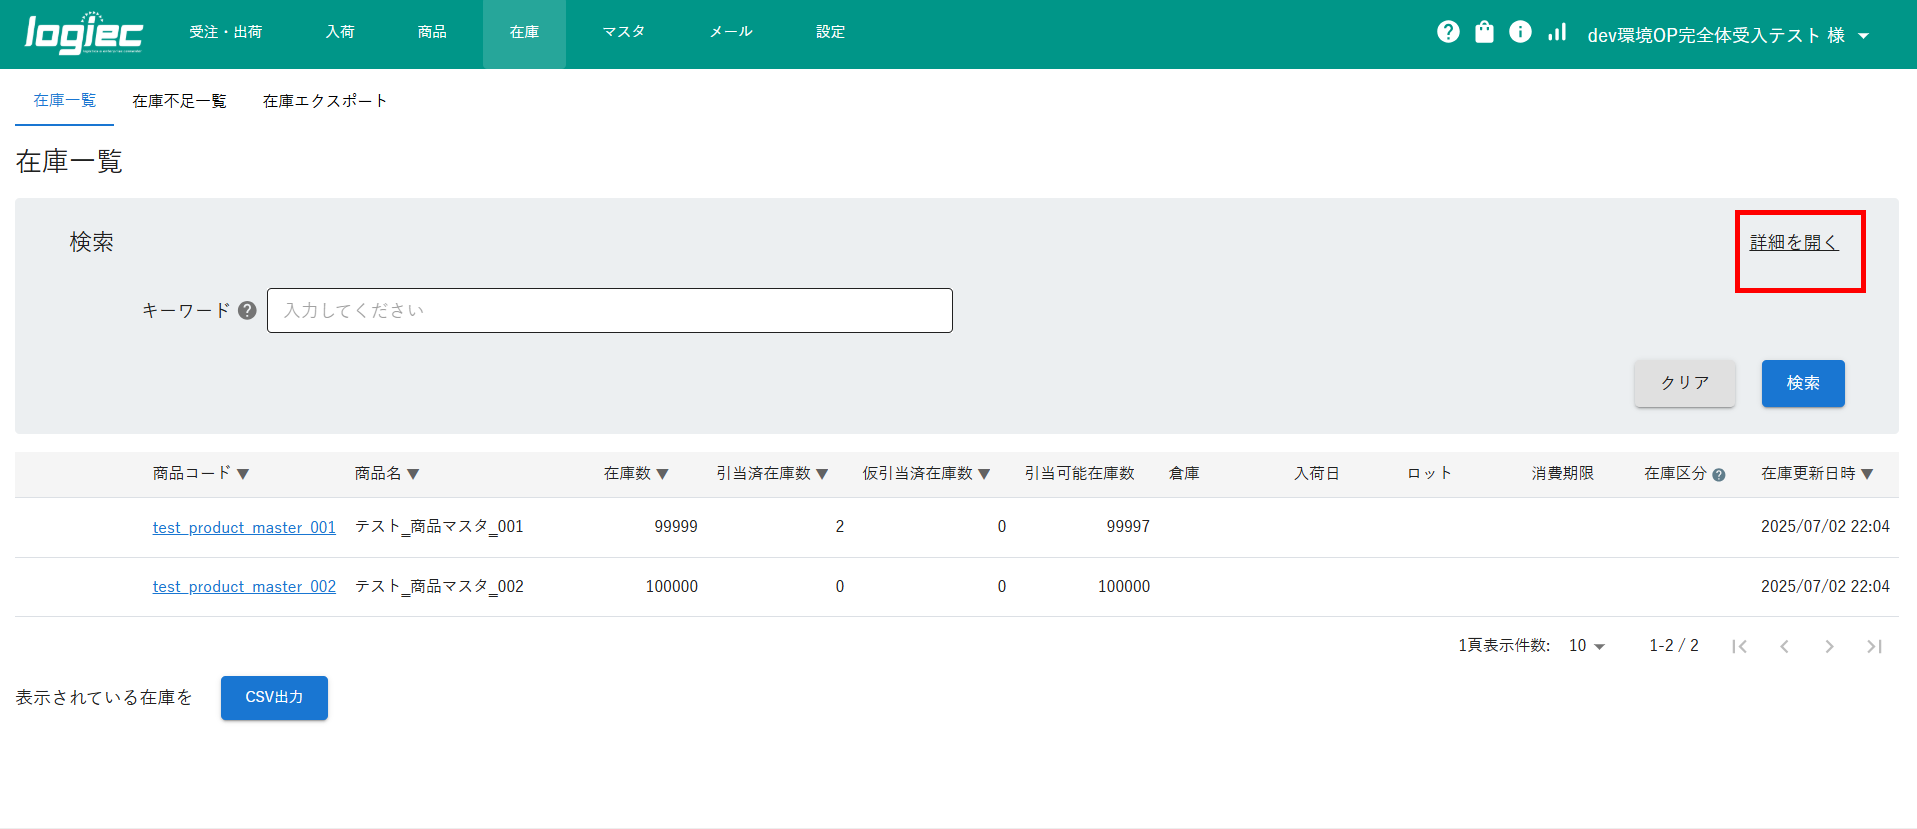This screenshot has height=829, width=1917.
Task: Click the keyword help tooltip icon
Action: [x=247, y=311]
